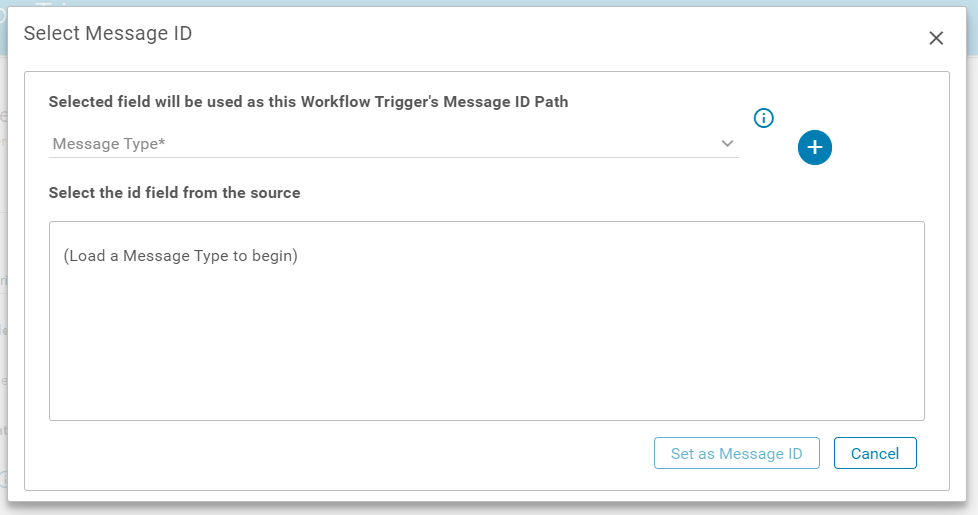Click Set as Message ID button
Viewport: 978px width, 515px height.
[736, 453]
